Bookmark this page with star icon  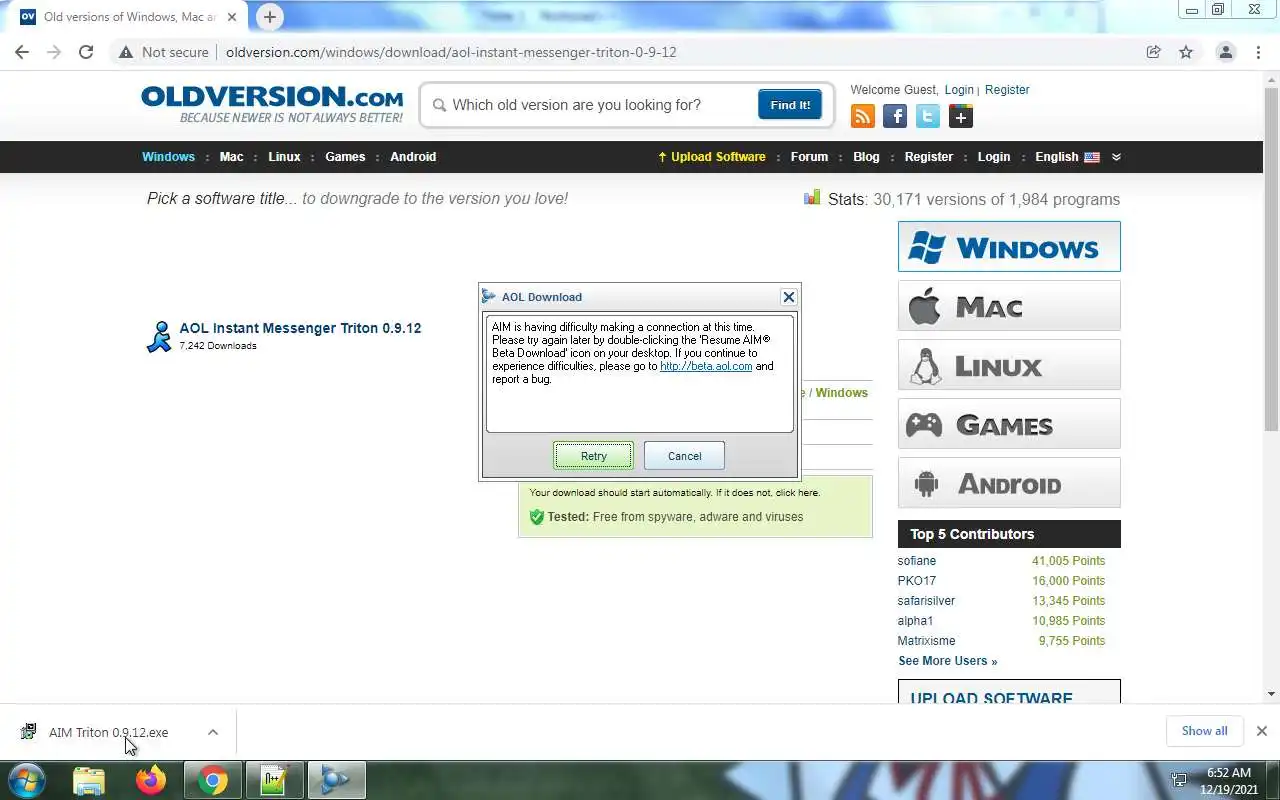(1186, 52)
